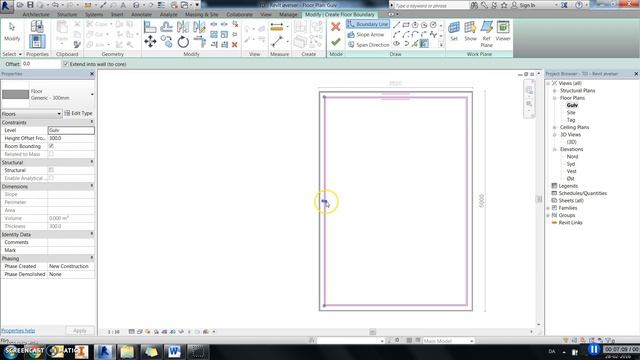Select Mirror - Pick Axis tool

coord(183,27)
